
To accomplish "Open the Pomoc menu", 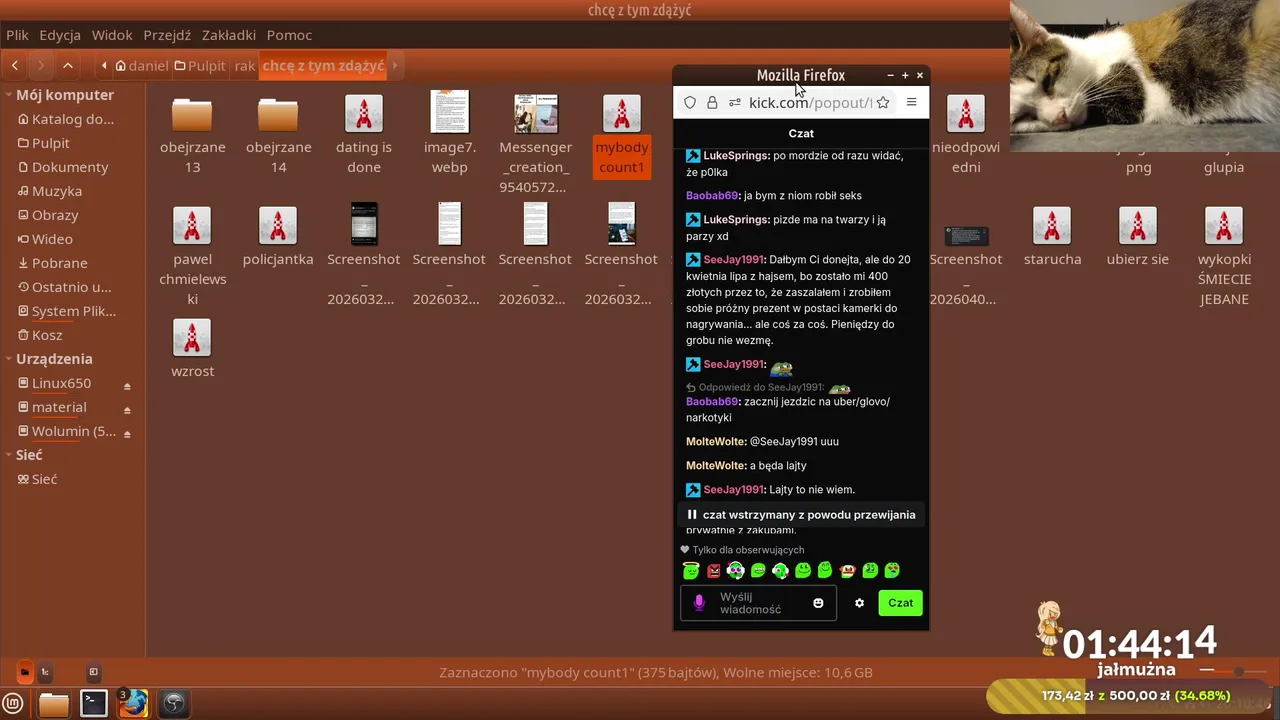I will [289, 35].
